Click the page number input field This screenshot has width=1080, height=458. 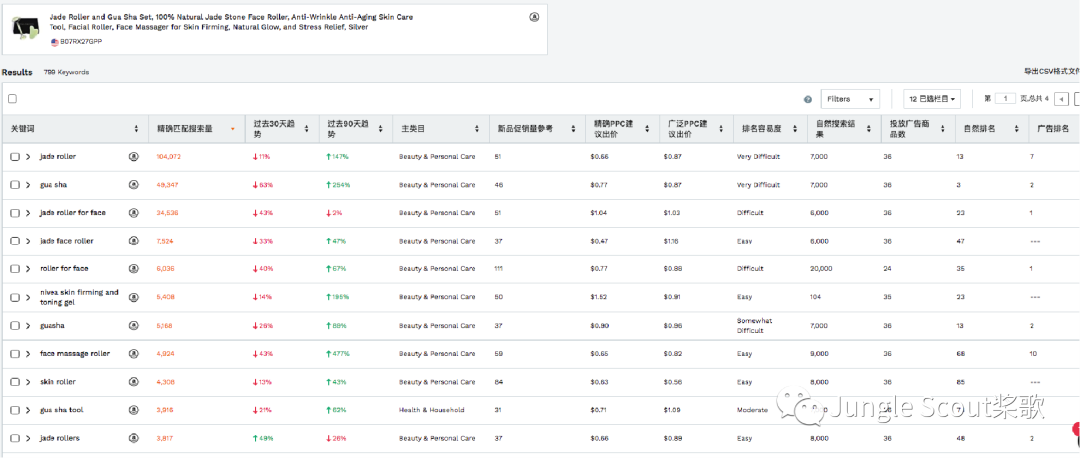[1005, 99]
